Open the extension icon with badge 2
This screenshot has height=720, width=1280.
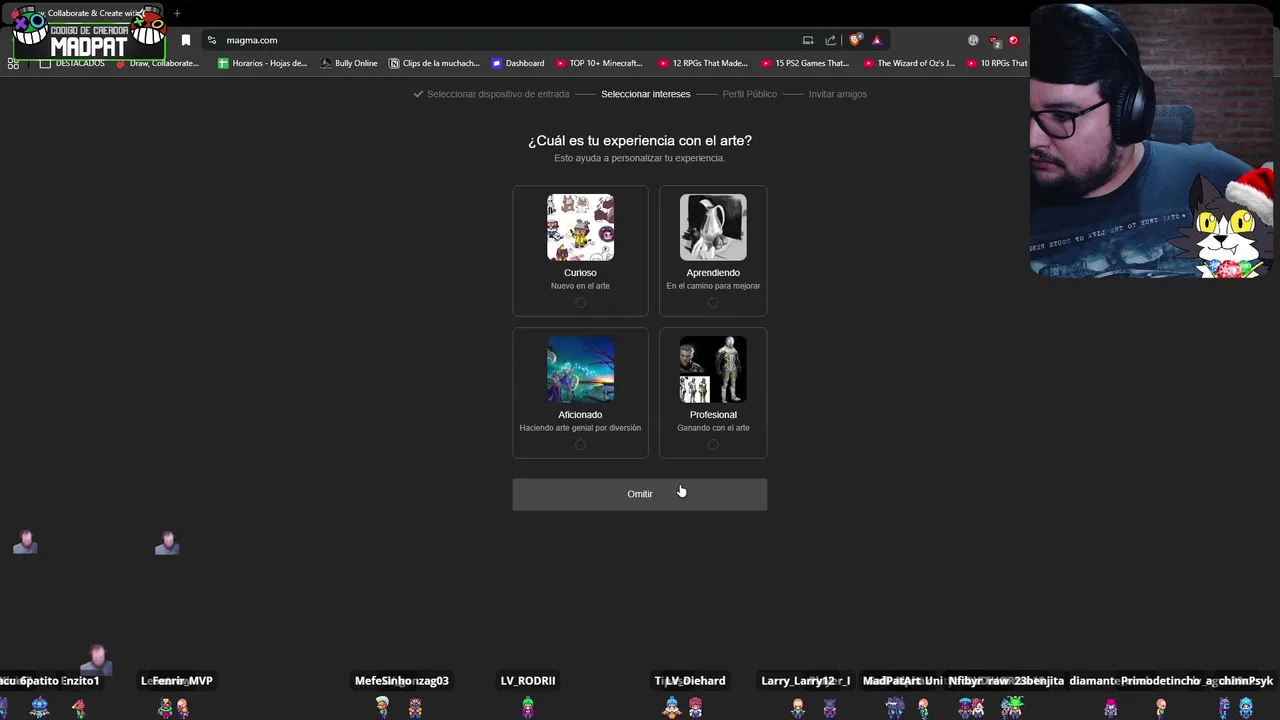(x=994, y=41)
